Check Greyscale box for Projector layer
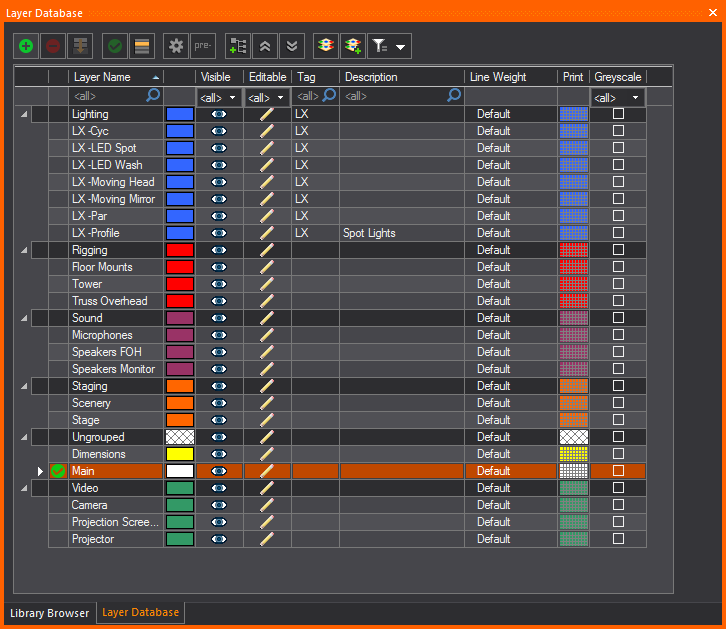 coord(618,539)
